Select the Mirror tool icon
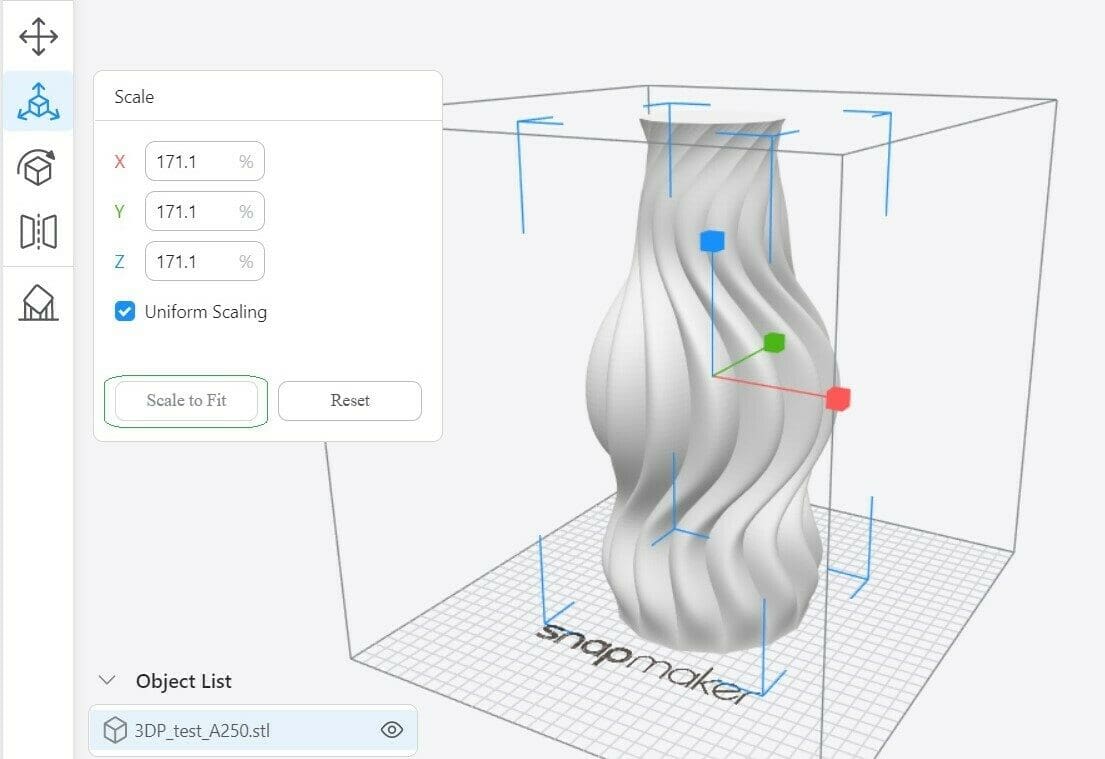Viewport: 1105px width, 759px height. point(38,231)
